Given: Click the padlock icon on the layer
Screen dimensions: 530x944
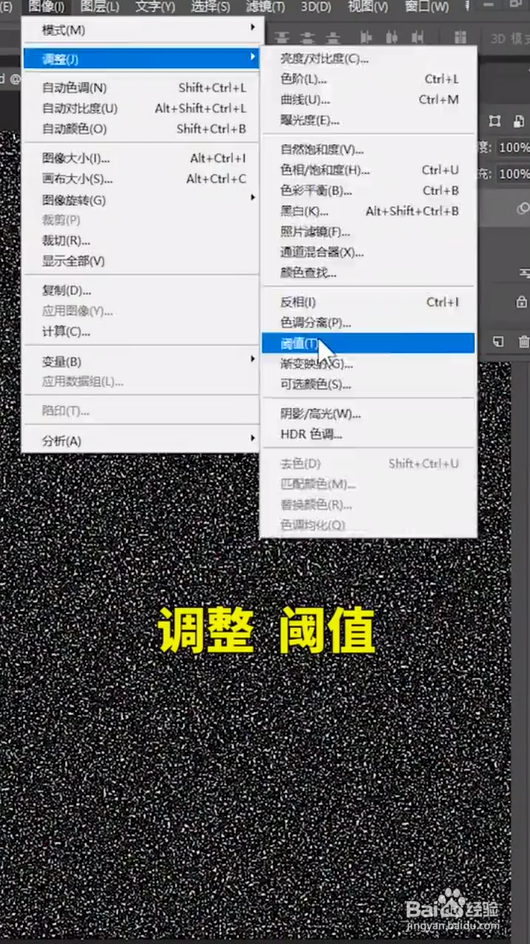Looking at the screenshot, I should [x=522, y=302].
